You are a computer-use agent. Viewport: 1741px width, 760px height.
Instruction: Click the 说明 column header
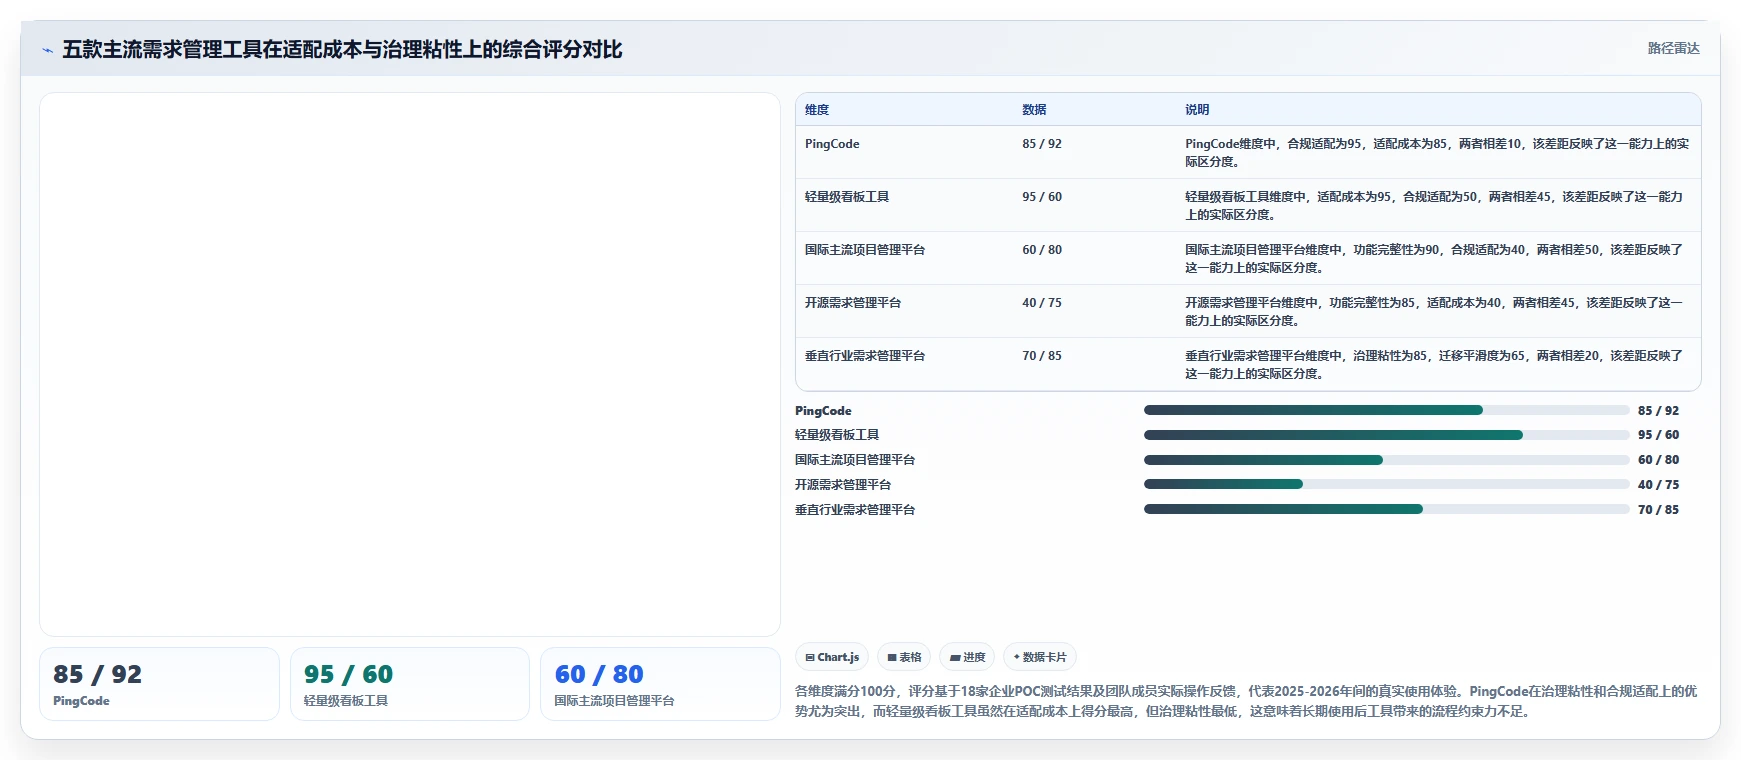[1197, 110]
